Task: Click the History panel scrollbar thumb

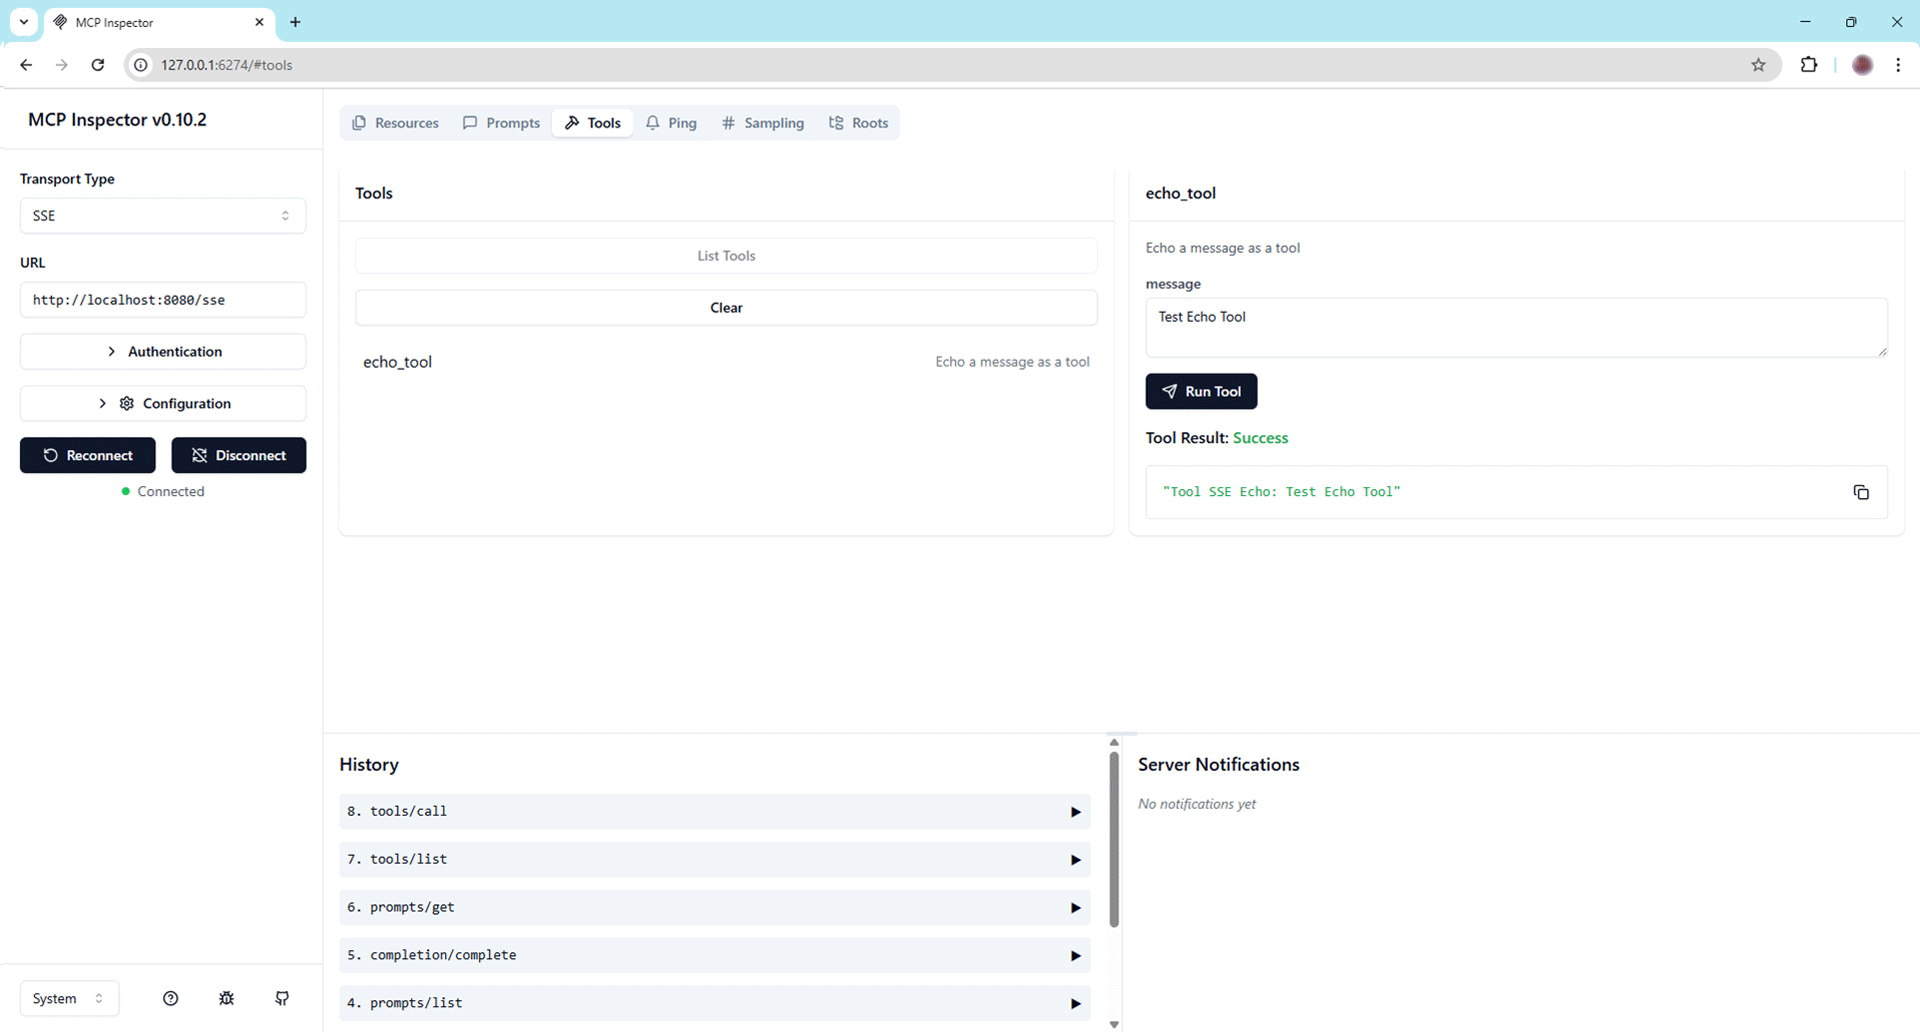Action: pyautogui.click(x=1114, y=840)
